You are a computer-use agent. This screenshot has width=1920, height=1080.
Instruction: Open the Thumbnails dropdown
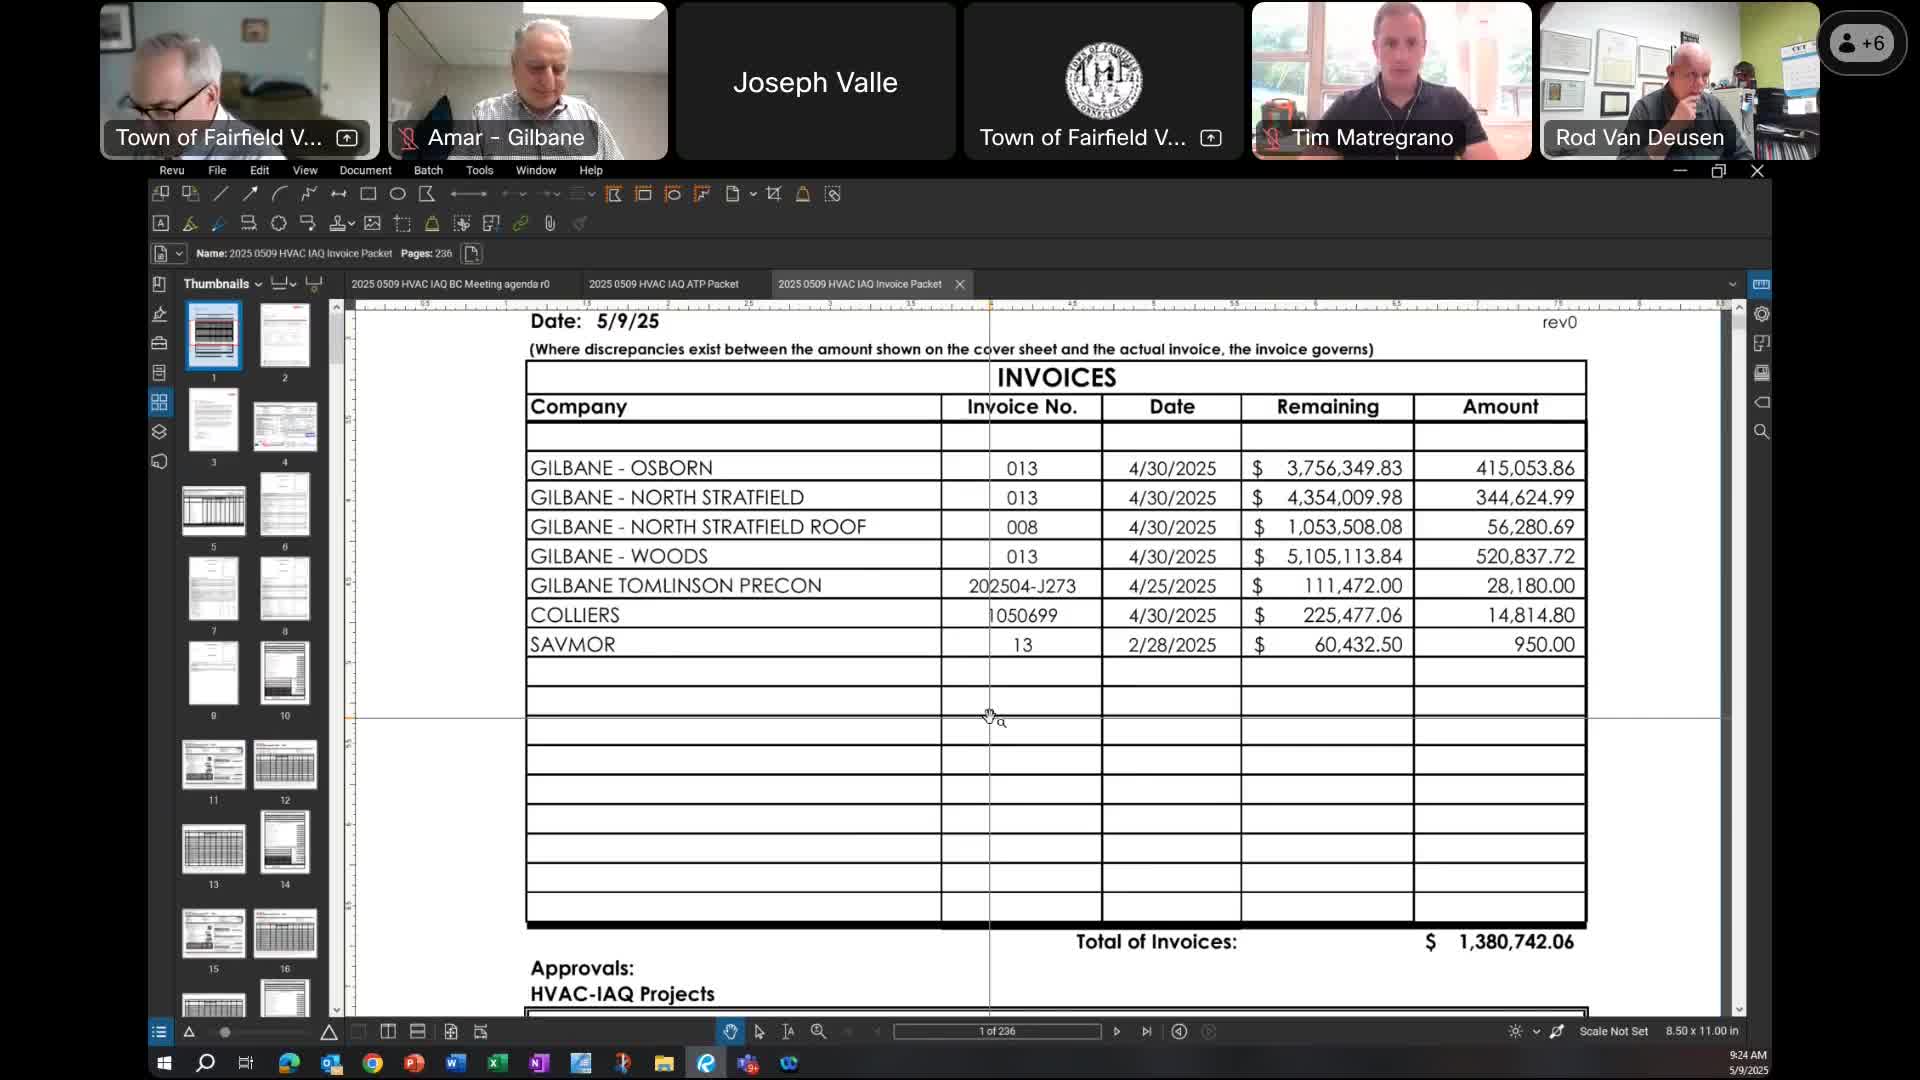(x=257, y=285)
